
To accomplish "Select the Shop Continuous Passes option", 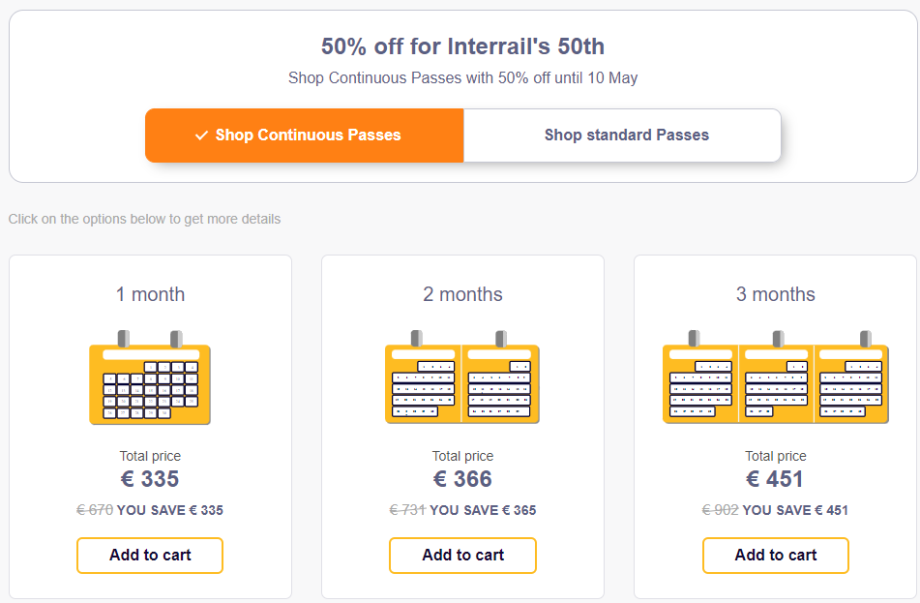I will click(304, 135).
